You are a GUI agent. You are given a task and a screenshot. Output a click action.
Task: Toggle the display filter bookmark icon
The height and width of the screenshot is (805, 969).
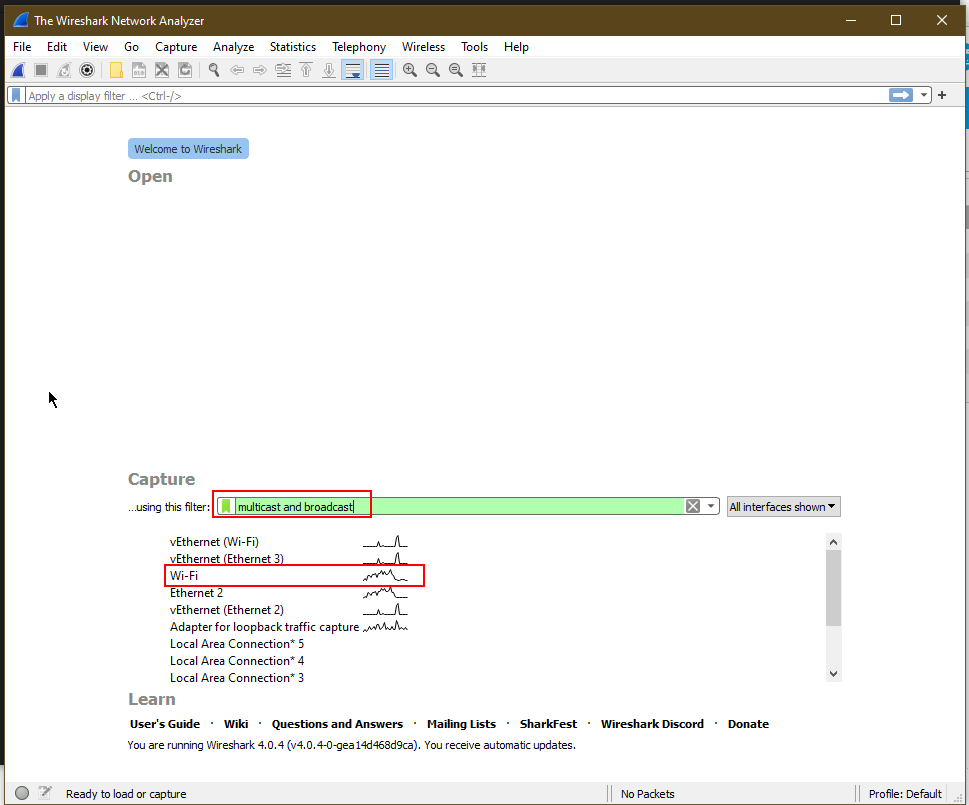pos(15,95)
